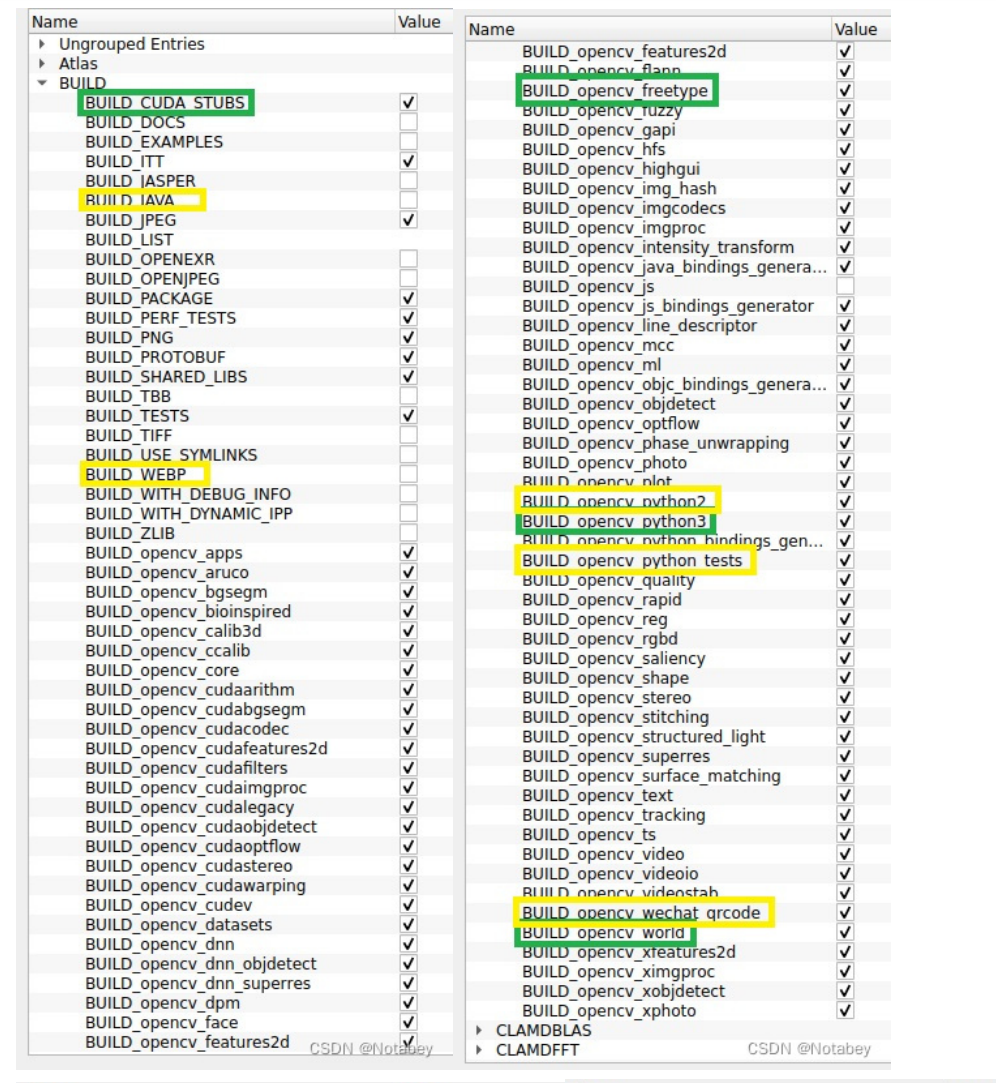The image size is (996, 1083).
Task: Enable the BUILD_EXAMPLES checkbox
Action: [x=408, y=142]
